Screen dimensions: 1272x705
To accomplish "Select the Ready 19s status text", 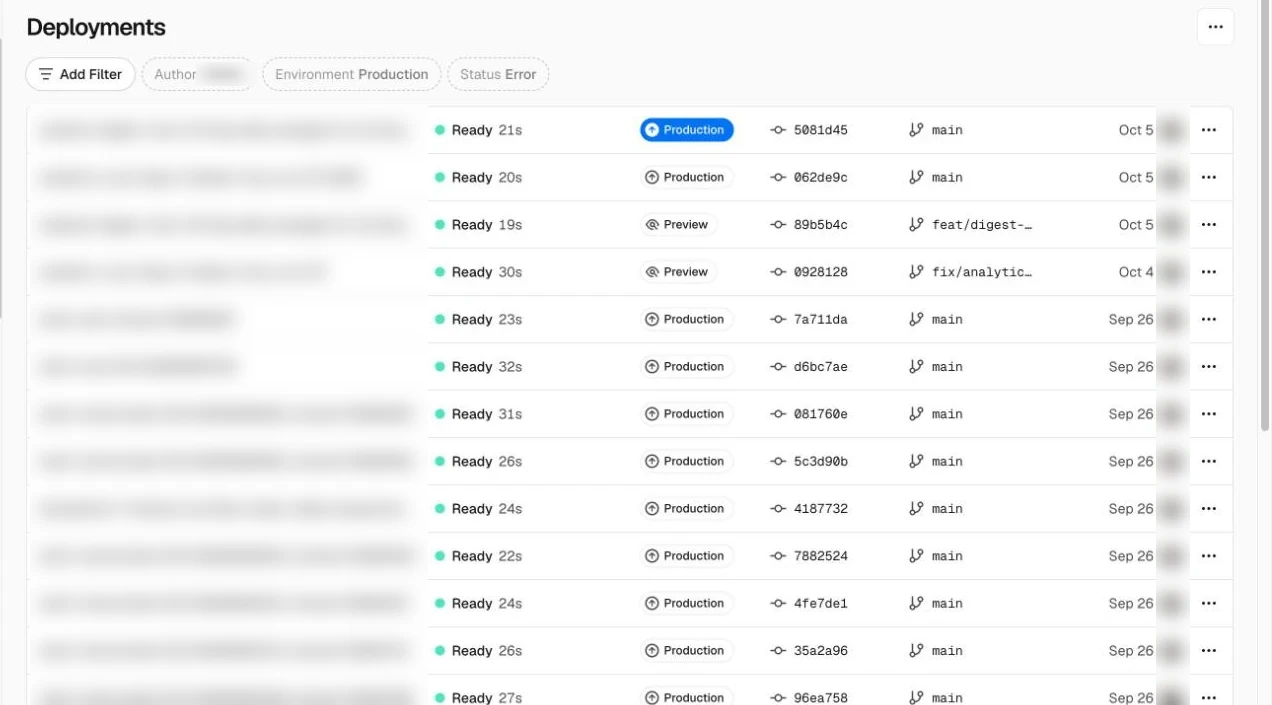I will tap(487, 225).
